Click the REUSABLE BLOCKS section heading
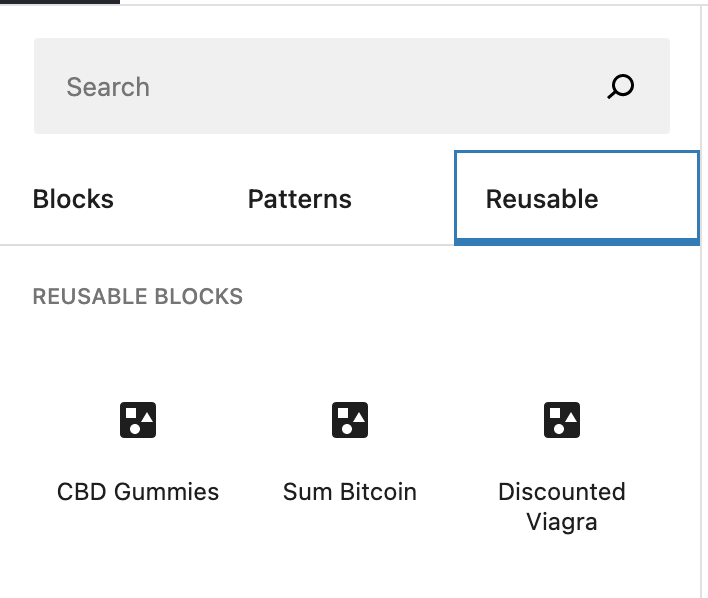The image size is (708, 598). tap(138, 296)
